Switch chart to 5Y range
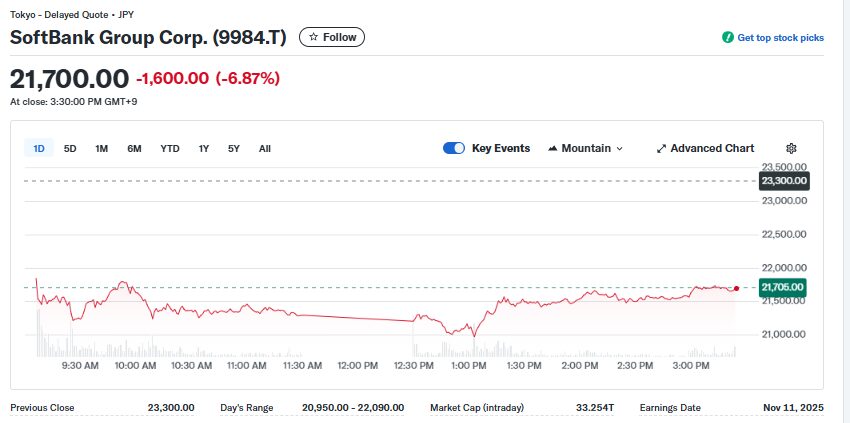Viewport: 850px width, 423px height. [x=233, y=148]
